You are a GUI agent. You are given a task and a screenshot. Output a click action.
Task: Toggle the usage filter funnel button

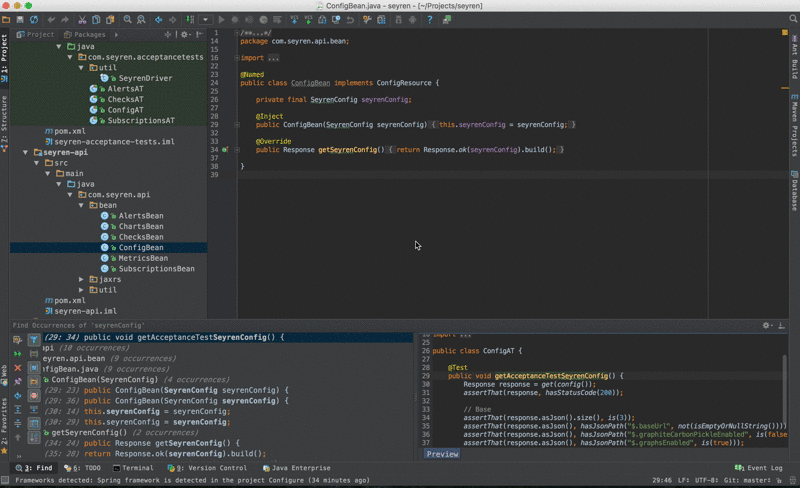pyautogui.click(x=34, y=339)
